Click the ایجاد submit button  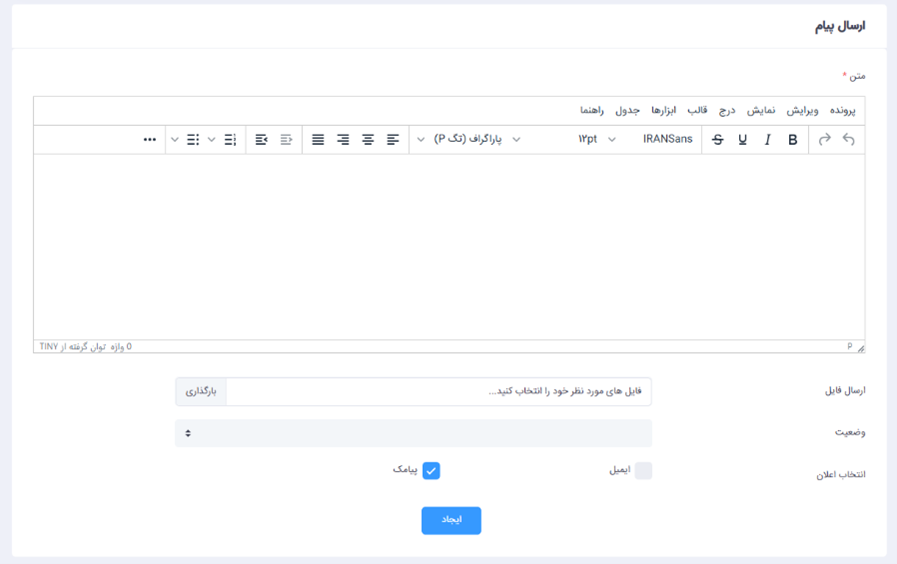point(451,520)
